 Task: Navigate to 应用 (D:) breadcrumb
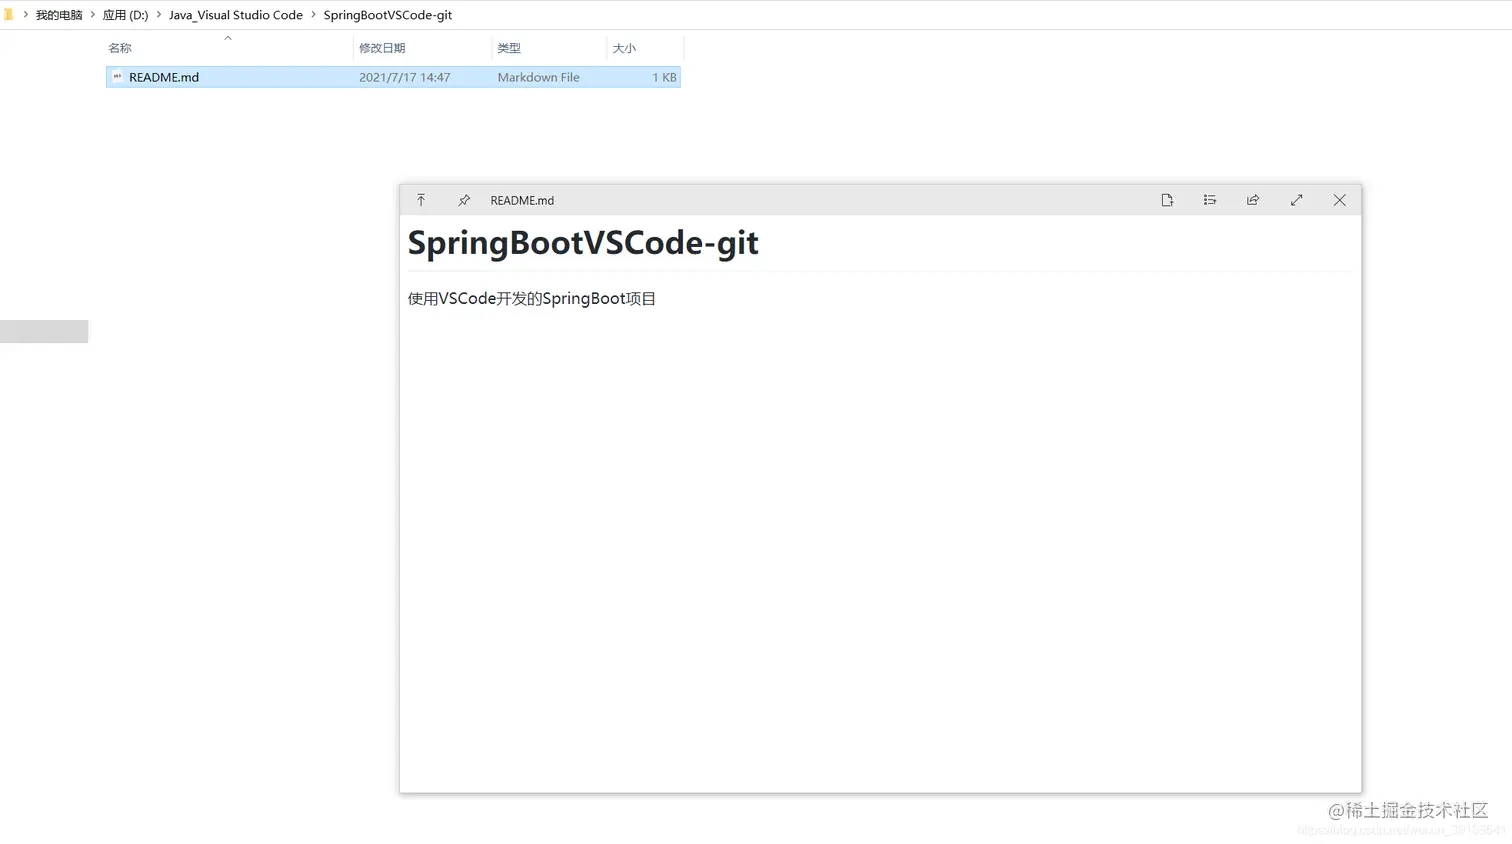tap(126, 15)
